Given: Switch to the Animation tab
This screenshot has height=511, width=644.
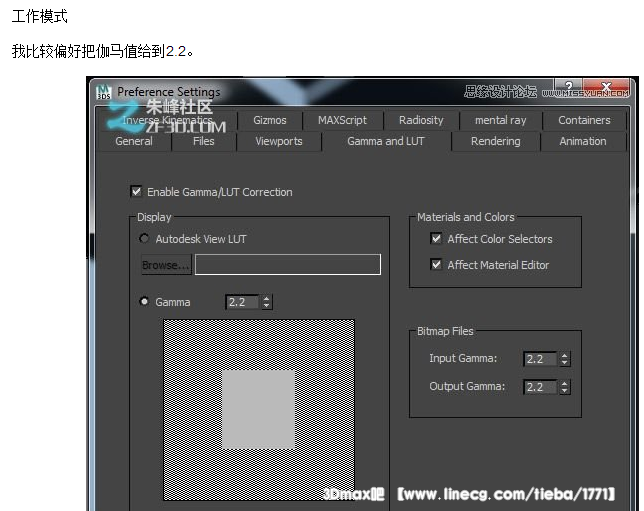Looking at the screenshot, I should [583, 141].
